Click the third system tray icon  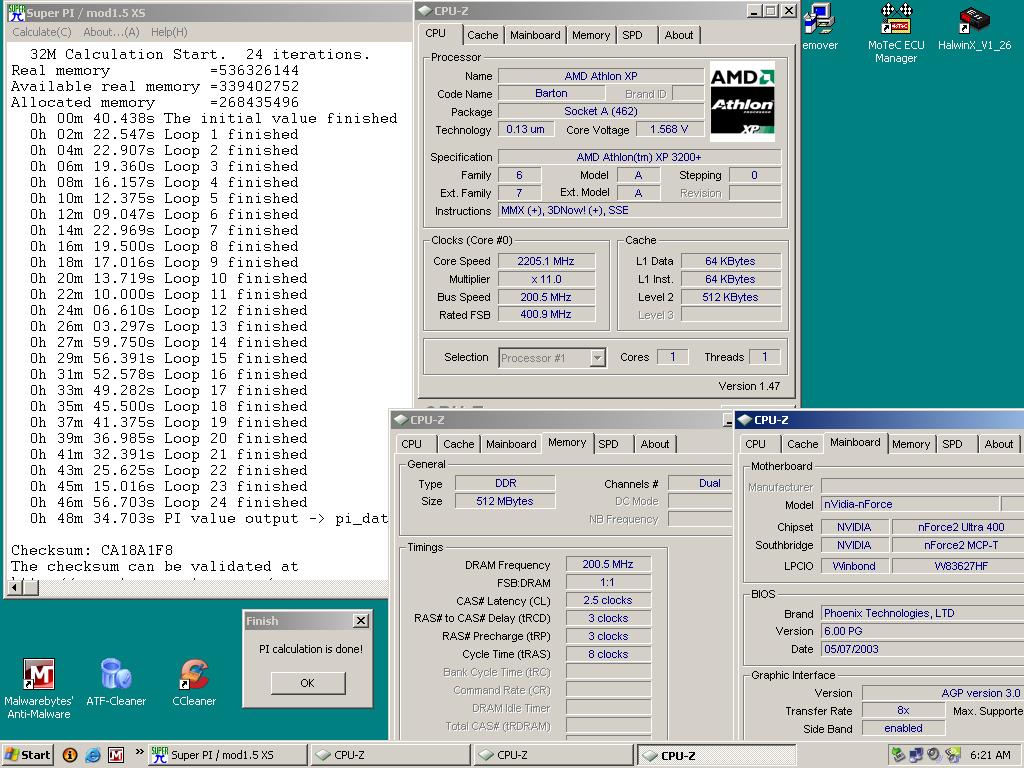click(935, 755)
